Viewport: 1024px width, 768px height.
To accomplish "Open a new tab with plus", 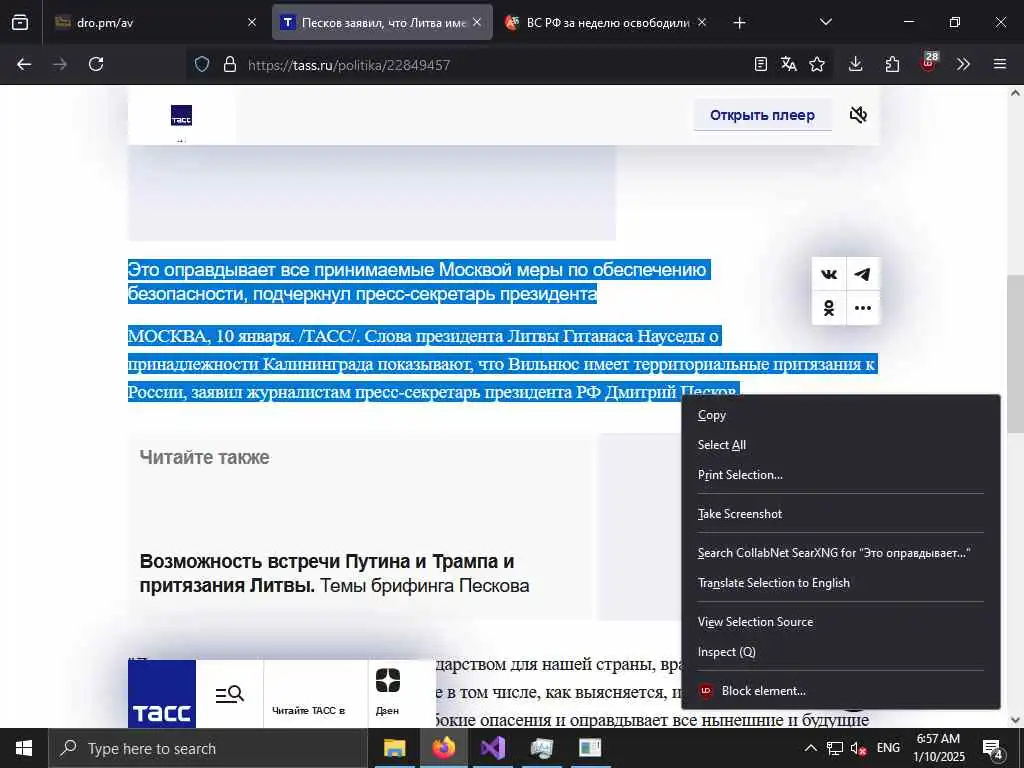I will [x=739, y=23].
